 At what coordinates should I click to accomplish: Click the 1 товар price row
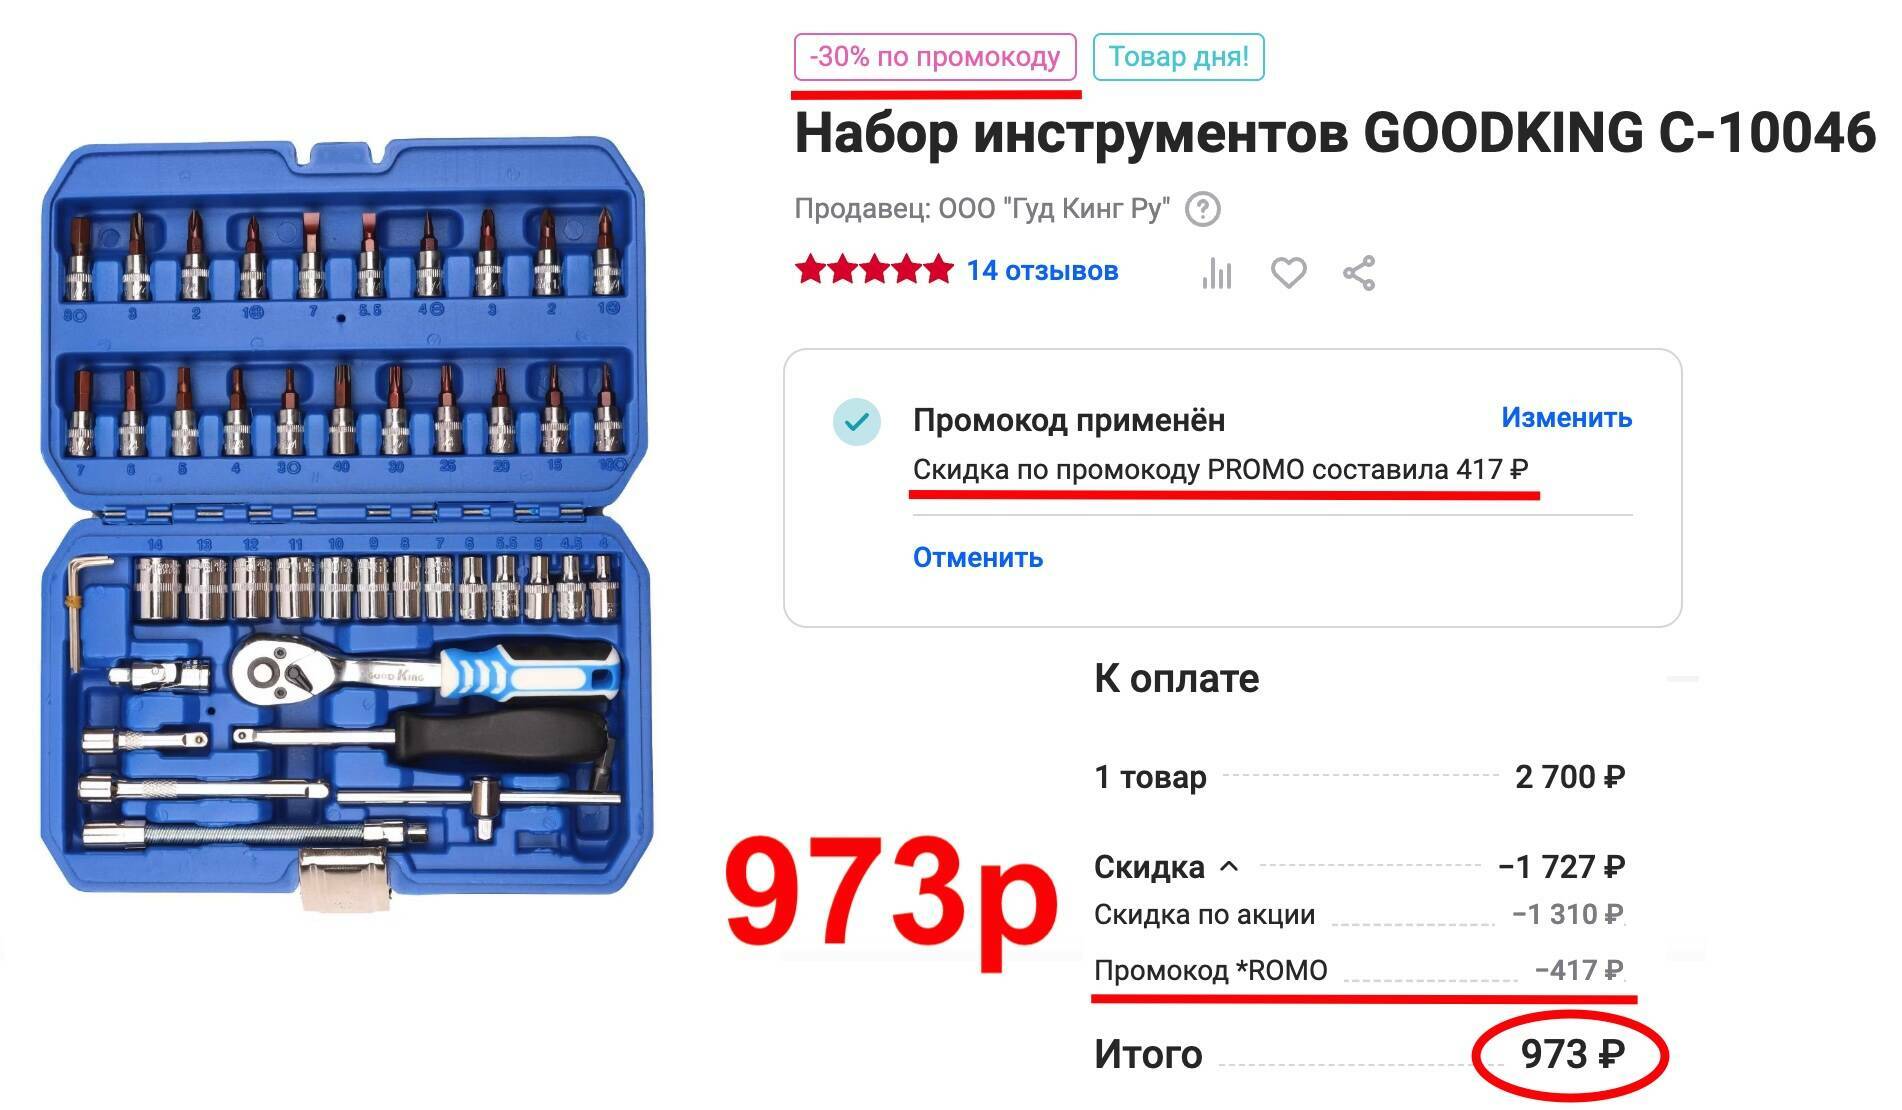tap(1359, 777)
